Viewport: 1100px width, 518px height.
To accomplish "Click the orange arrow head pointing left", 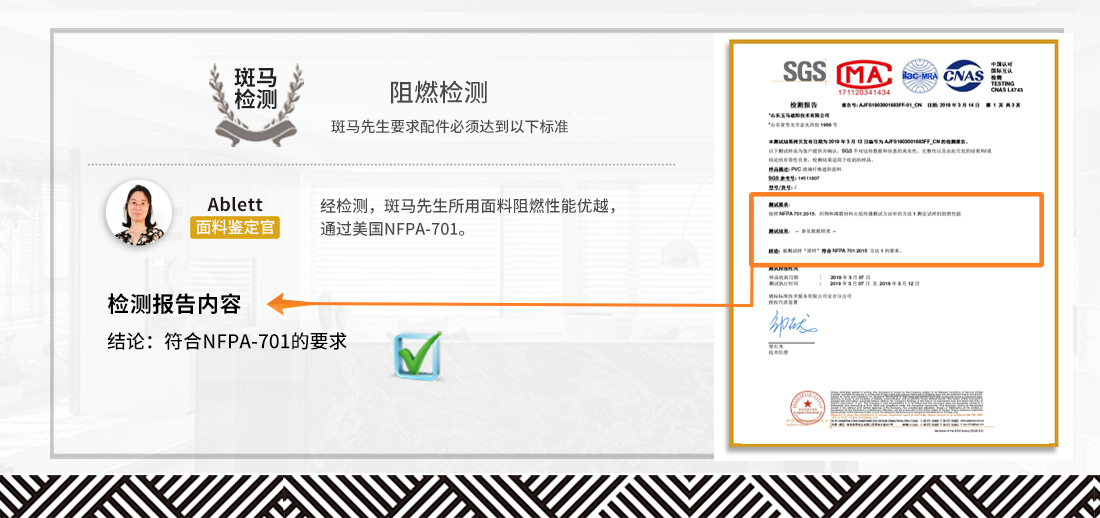I will (279, 302).
